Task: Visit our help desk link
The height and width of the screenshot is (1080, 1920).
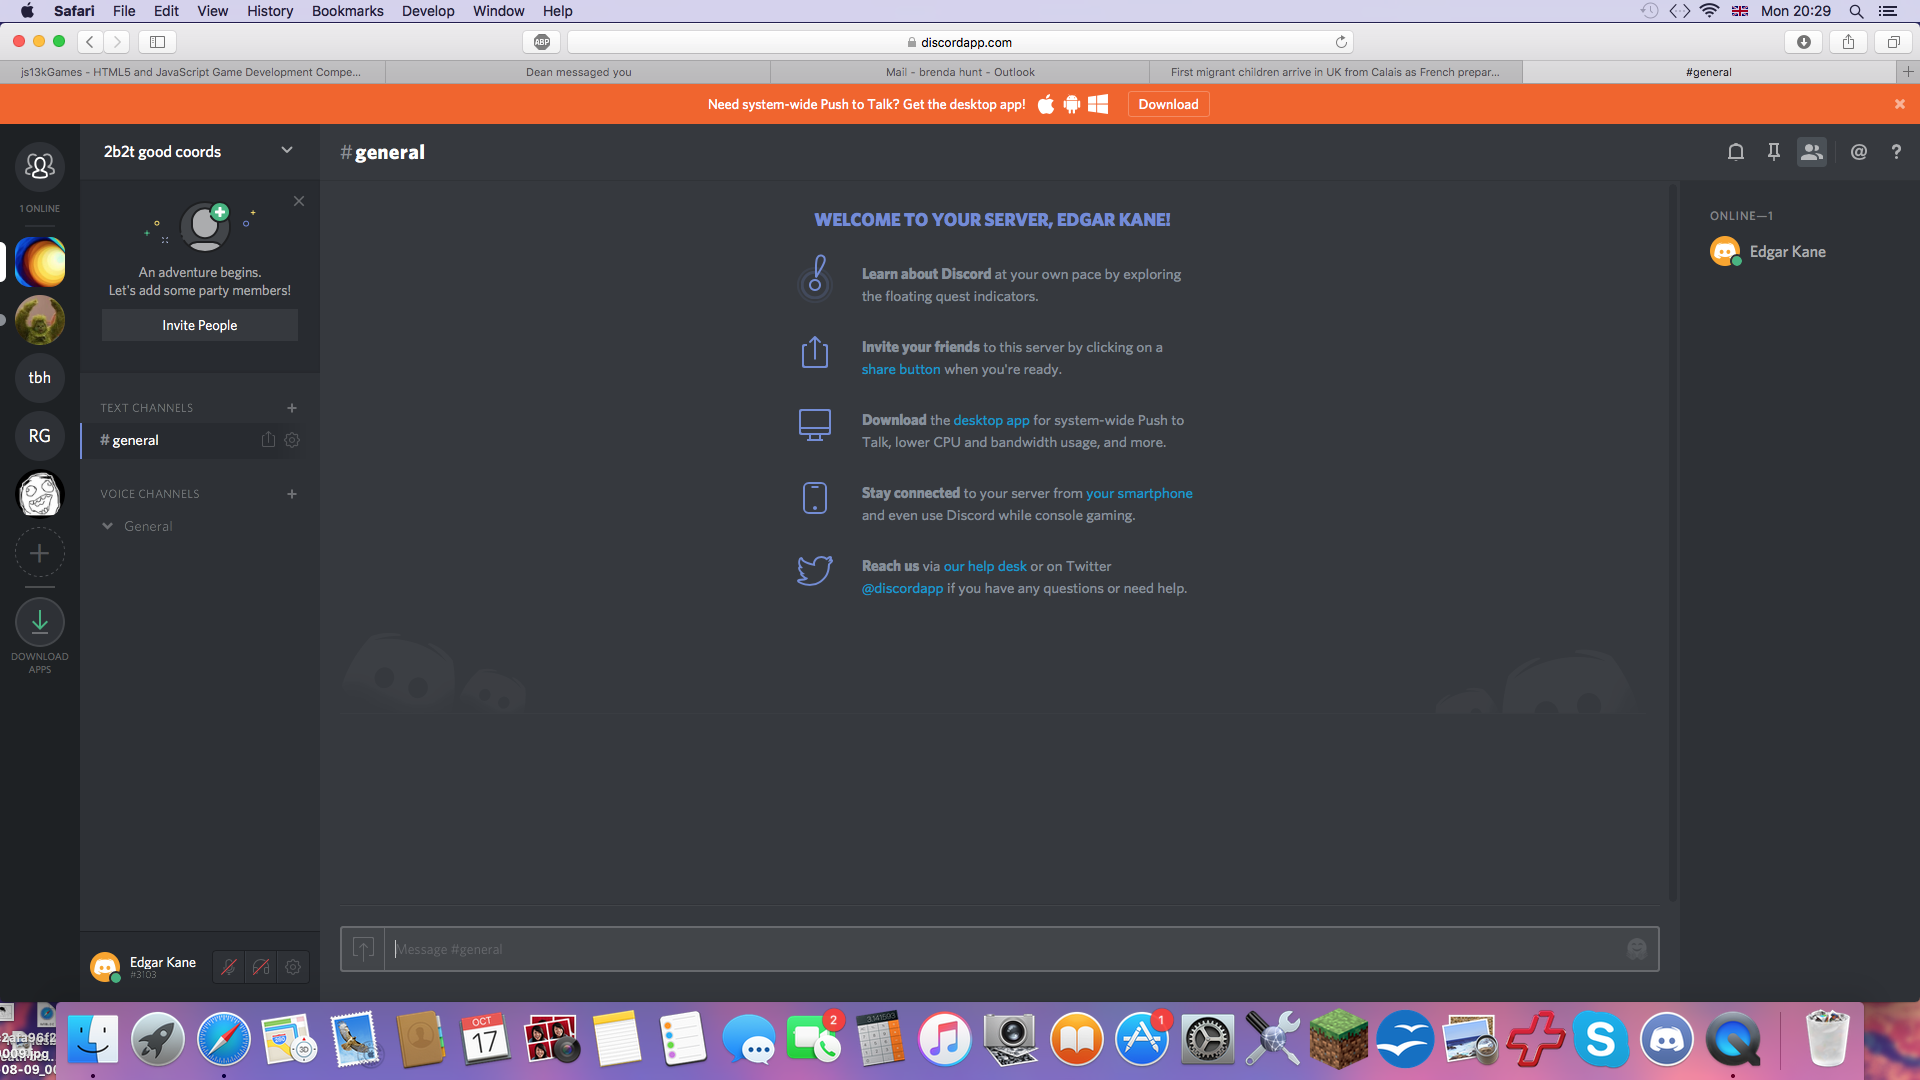Action: (x=985, y=566)
